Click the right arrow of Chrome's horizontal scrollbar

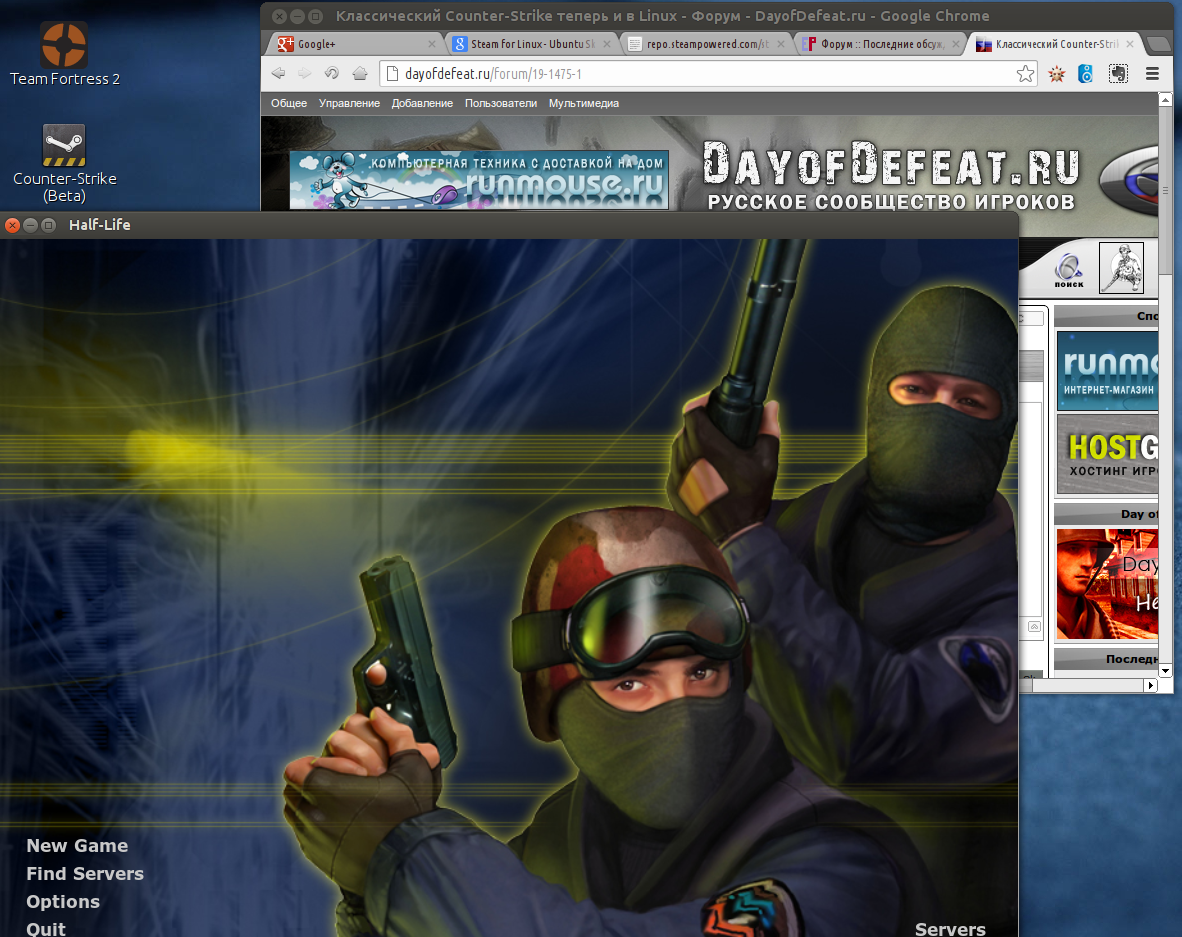1150,685
